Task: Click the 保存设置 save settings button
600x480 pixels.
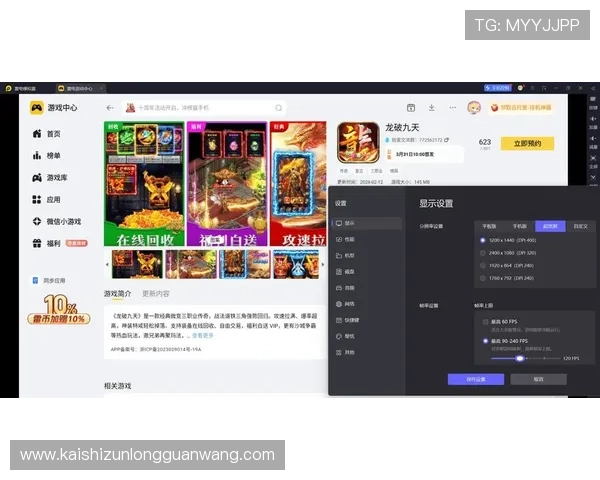Action: click(x=476, y=379)
